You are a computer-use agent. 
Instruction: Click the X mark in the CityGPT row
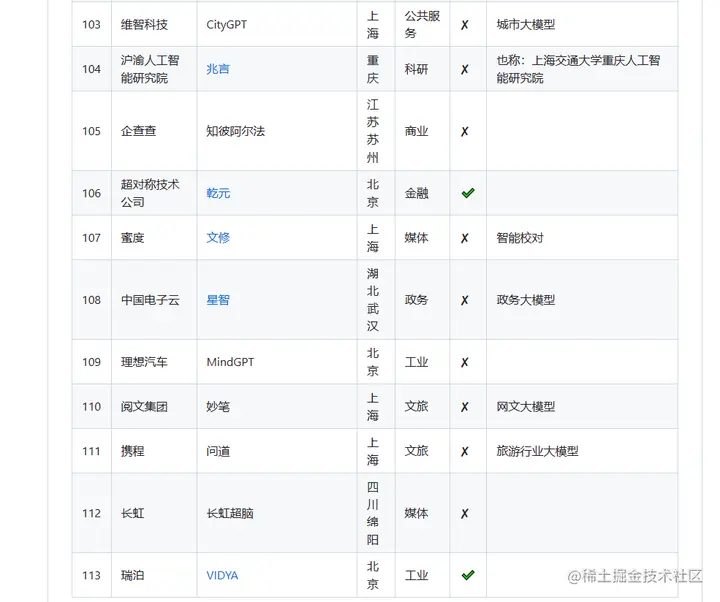[465, 25]
